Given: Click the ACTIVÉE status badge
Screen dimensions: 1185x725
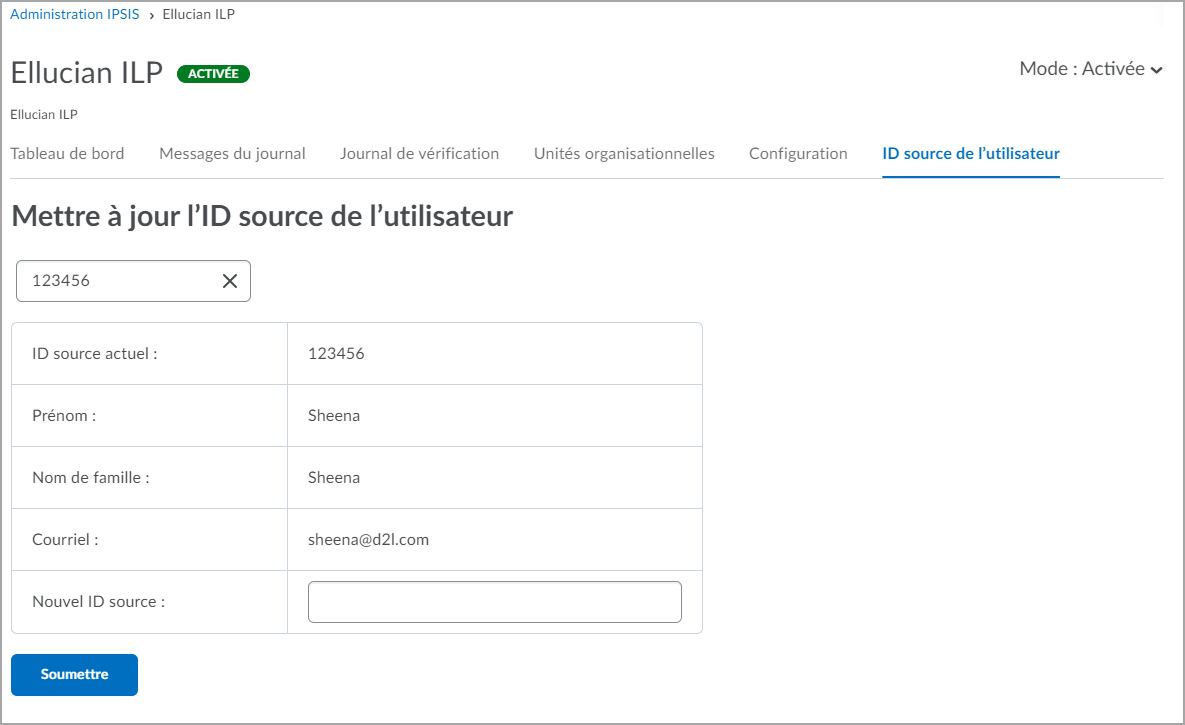Looking at the screenshot, I should [213, 74].
